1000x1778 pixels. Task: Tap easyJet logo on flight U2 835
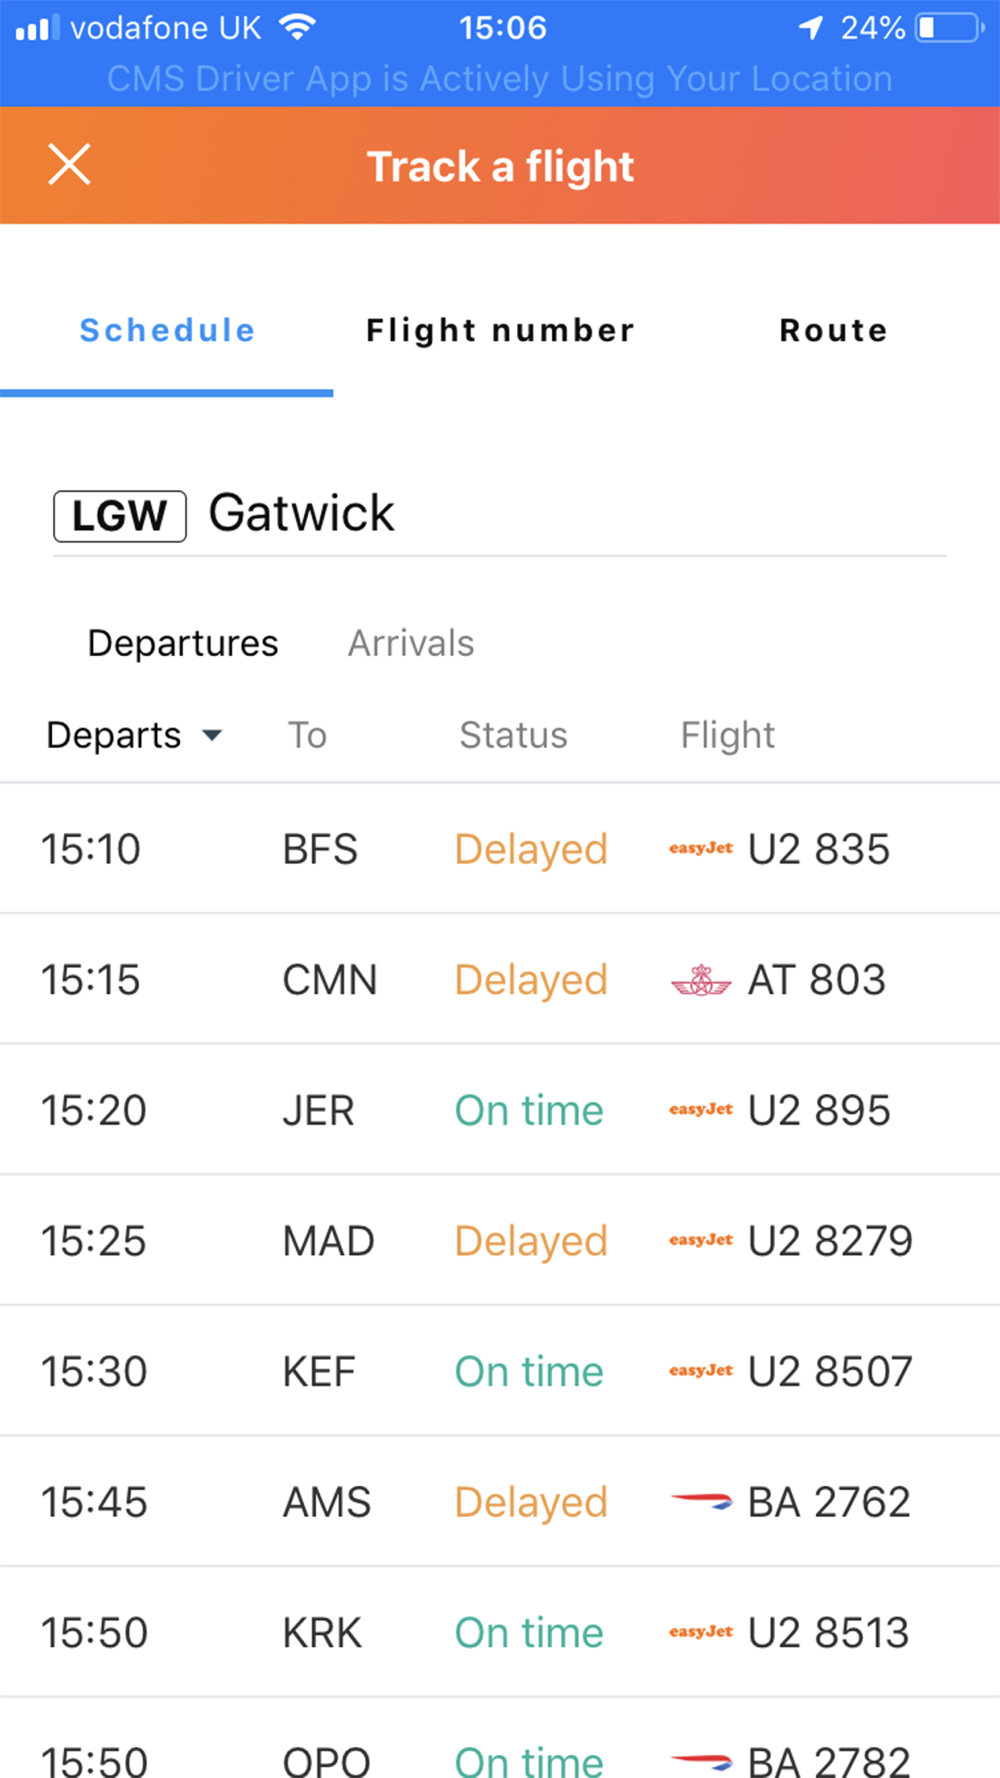[x=701, y=849]
